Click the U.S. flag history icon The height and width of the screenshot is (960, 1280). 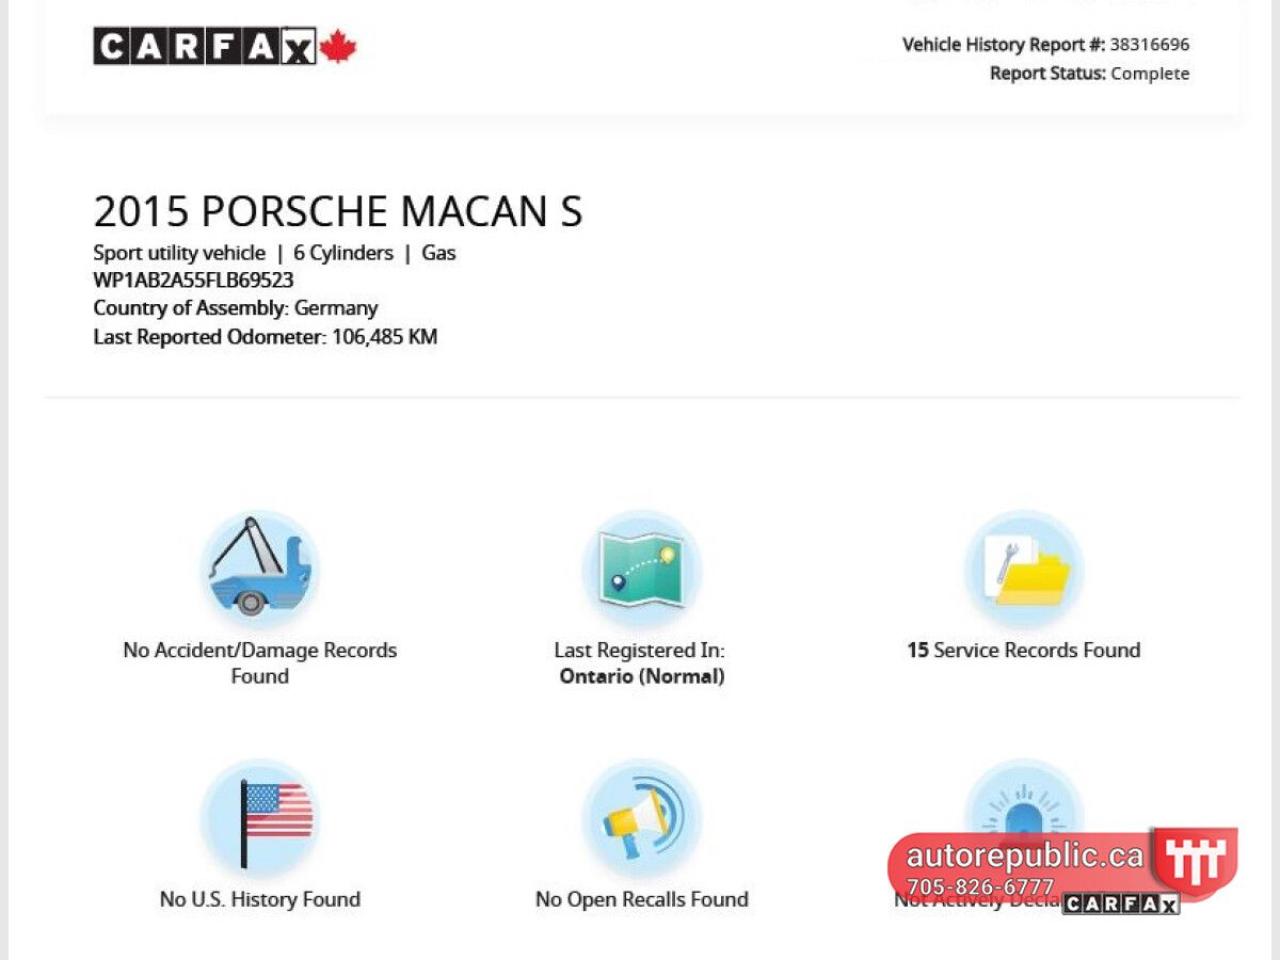coord(260,818)
